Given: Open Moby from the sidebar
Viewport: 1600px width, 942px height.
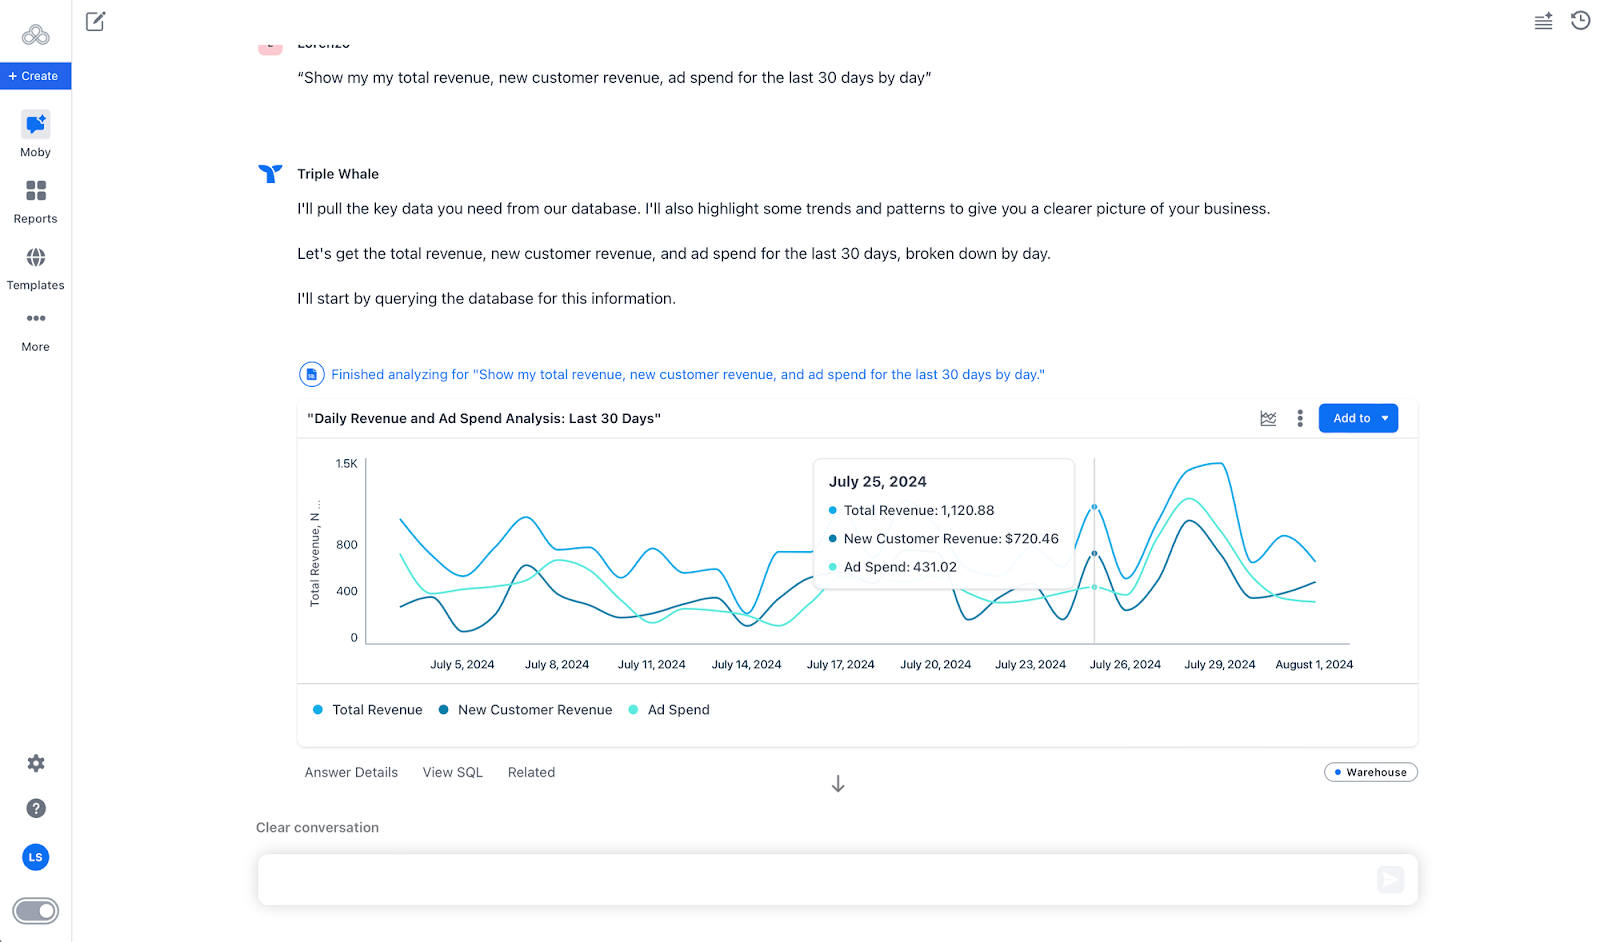Looking at the screenshot, I should [x=35, y=133].
